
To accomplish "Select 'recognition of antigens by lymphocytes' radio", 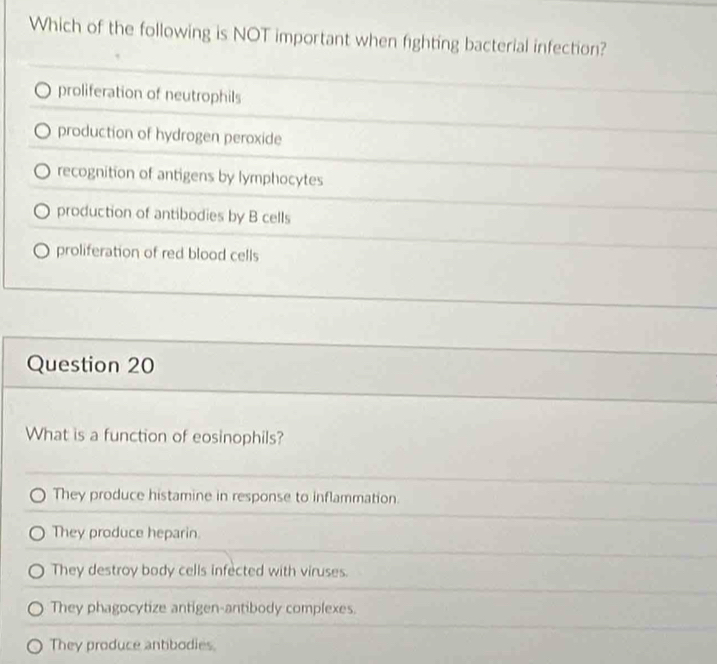I will (42, 172).
